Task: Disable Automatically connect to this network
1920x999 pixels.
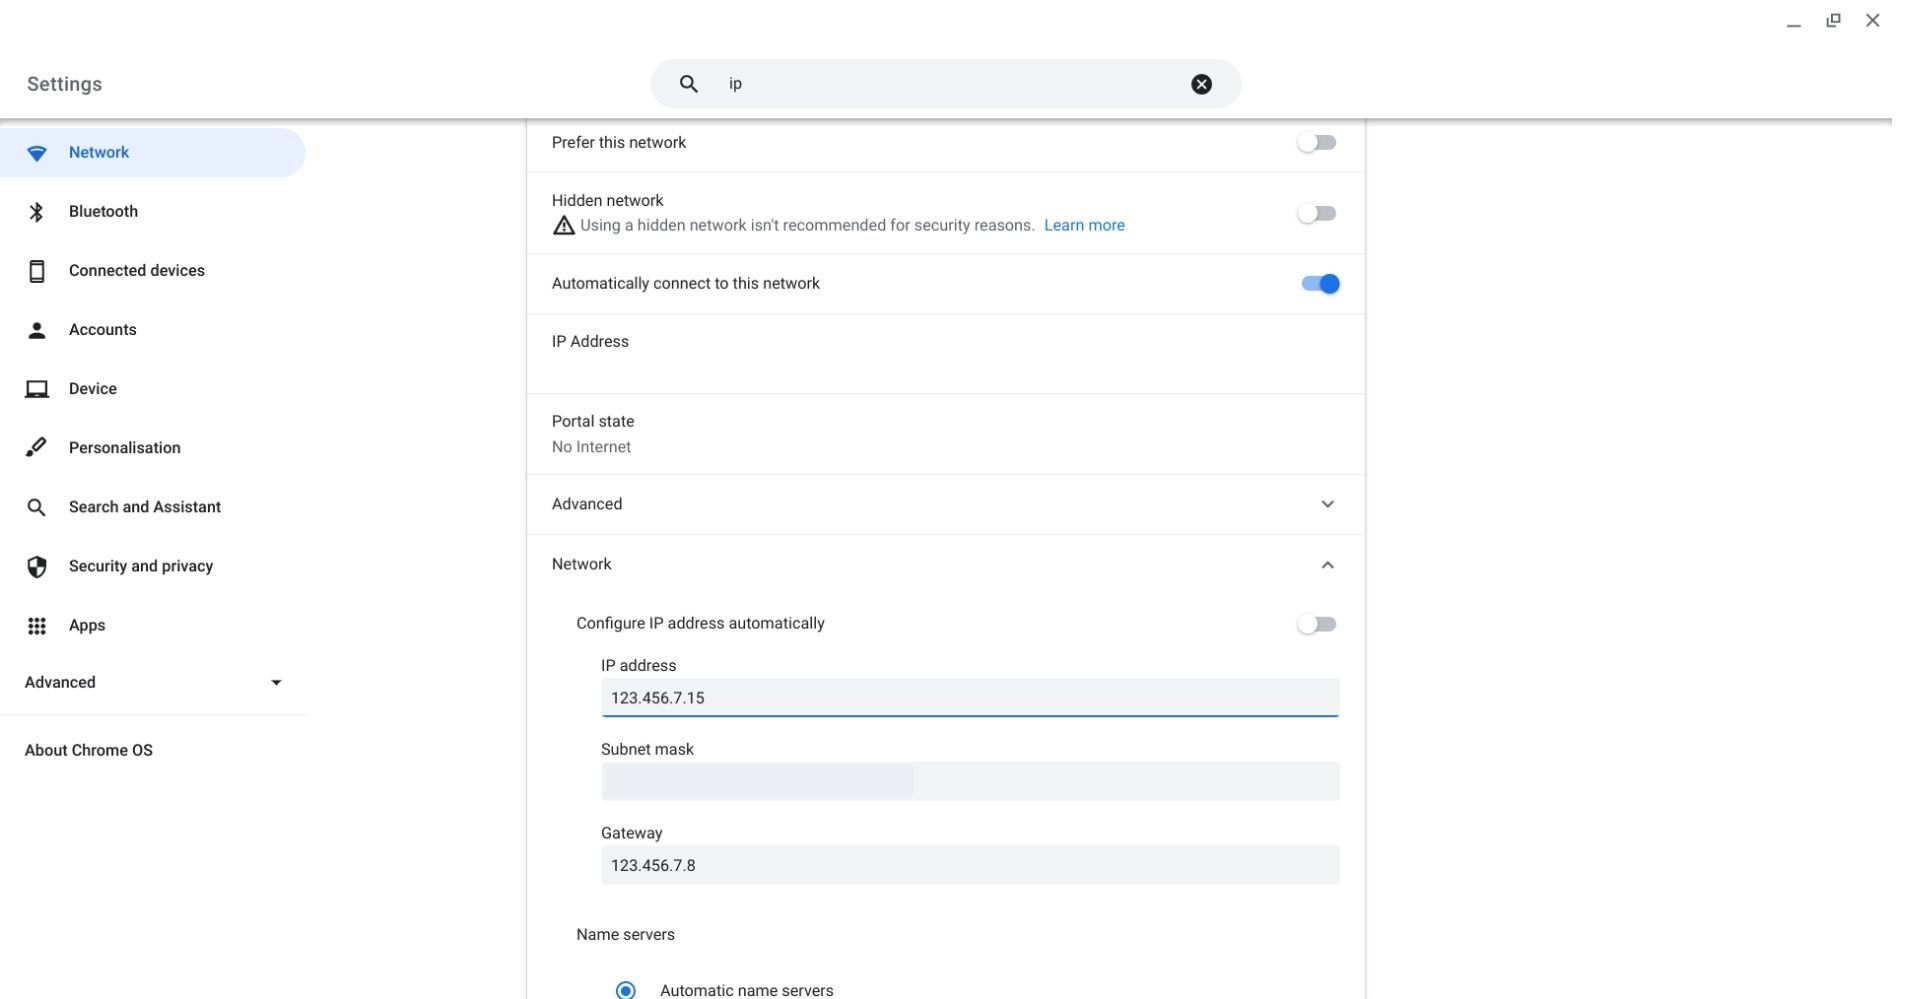Action: [1320, 284]
